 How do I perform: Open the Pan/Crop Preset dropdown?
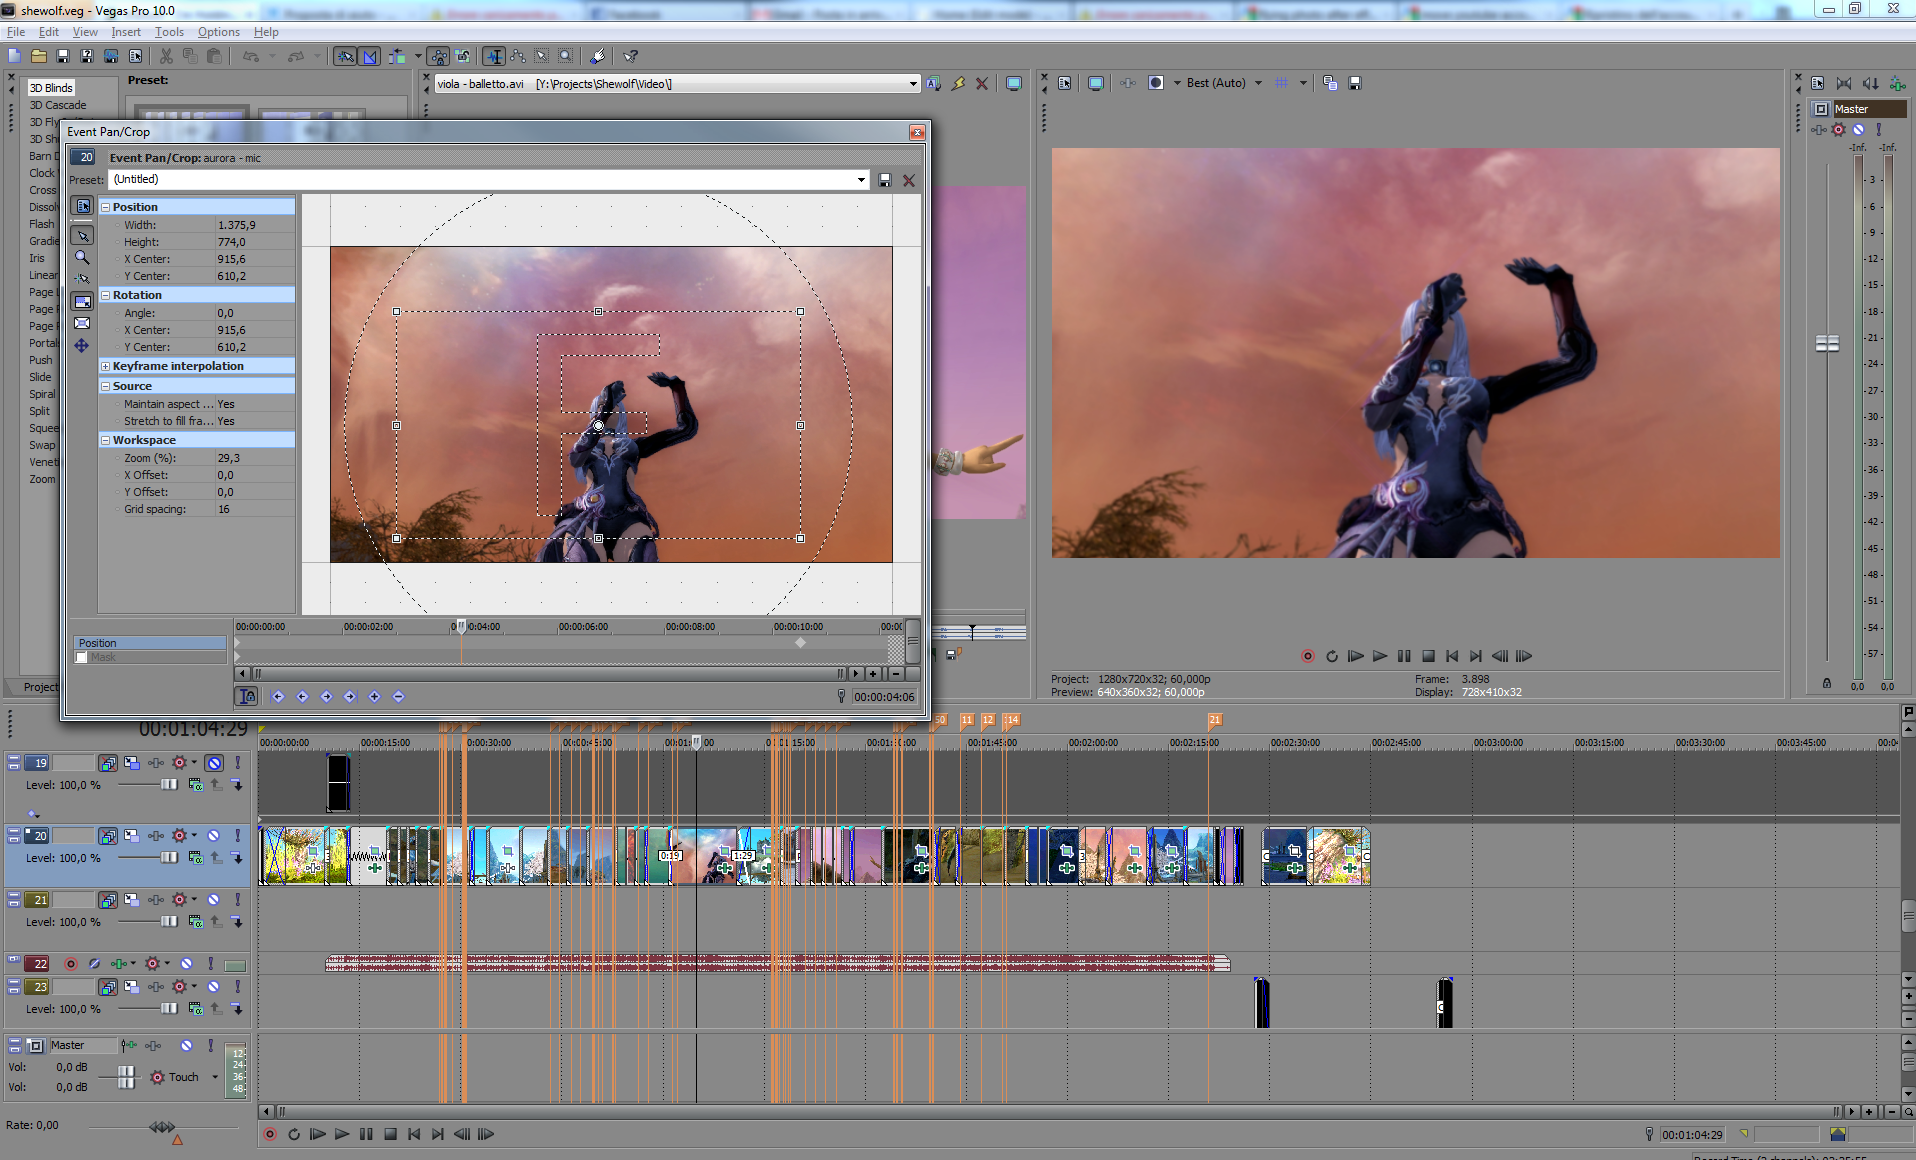(x=861, y=180)
